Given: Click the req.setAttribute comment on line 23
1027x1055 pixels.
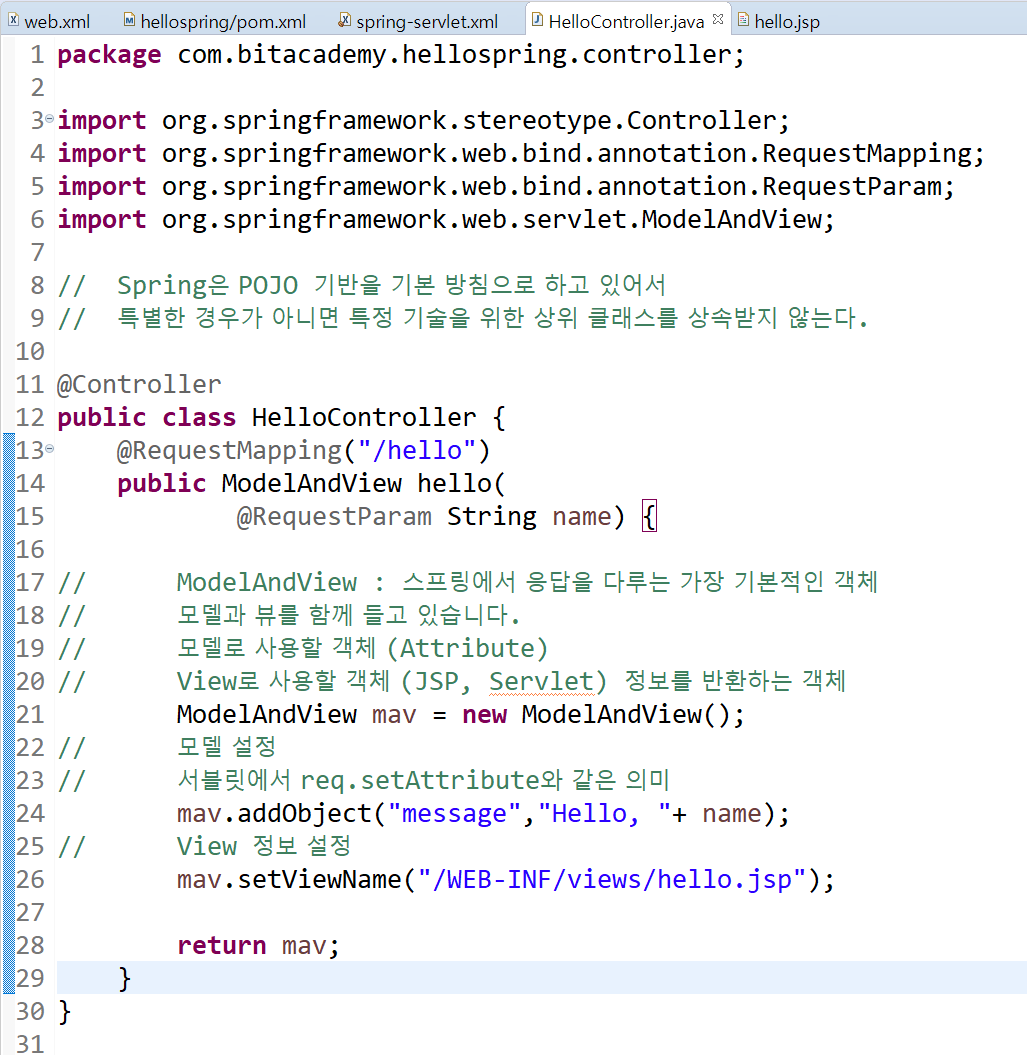Looking at the screenshot, I should tap(420, 780).
